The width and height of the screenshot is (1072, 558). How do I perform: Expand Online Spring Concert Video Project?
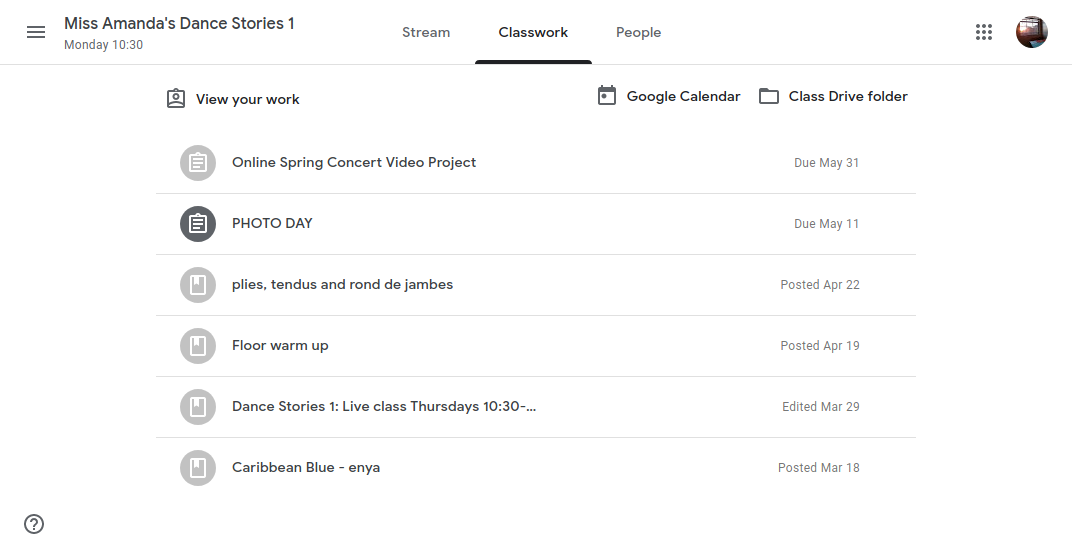[x=536, y=163]
